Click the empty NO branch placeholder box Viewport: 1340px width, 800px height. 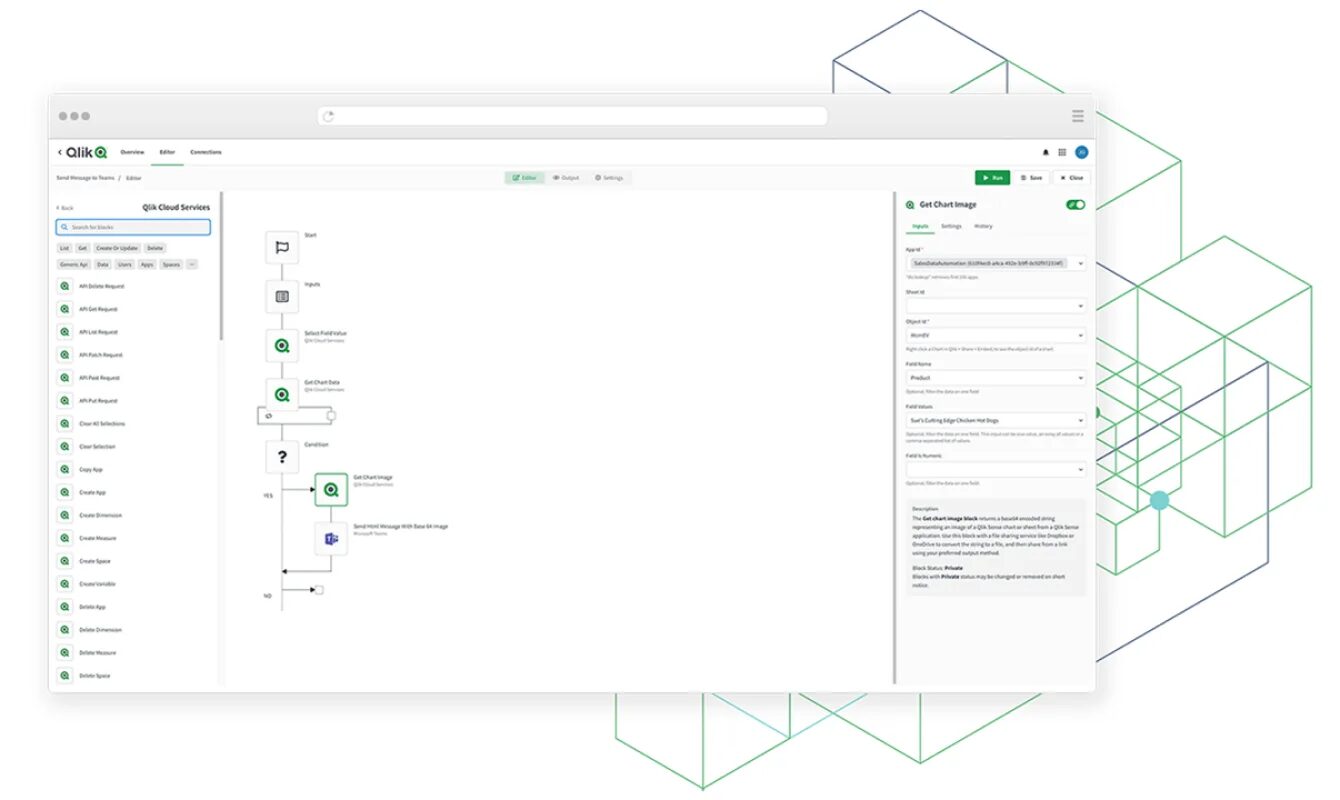click(318, 590)
